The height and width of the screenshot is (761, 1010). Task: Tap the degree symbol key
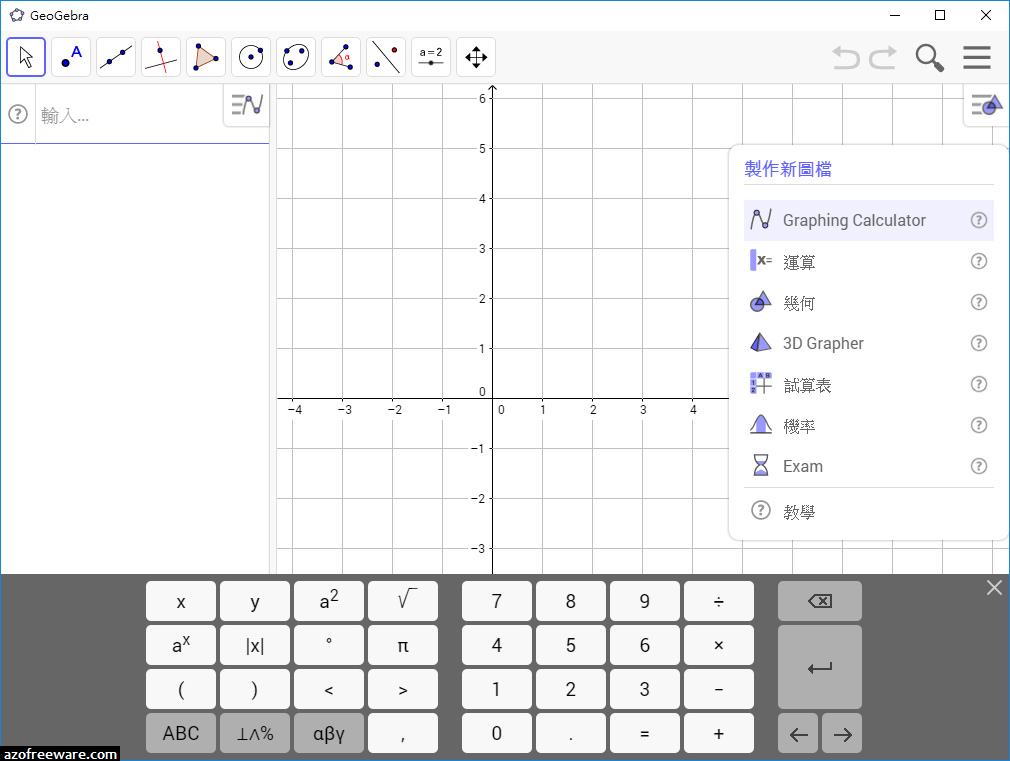[329, 645]
